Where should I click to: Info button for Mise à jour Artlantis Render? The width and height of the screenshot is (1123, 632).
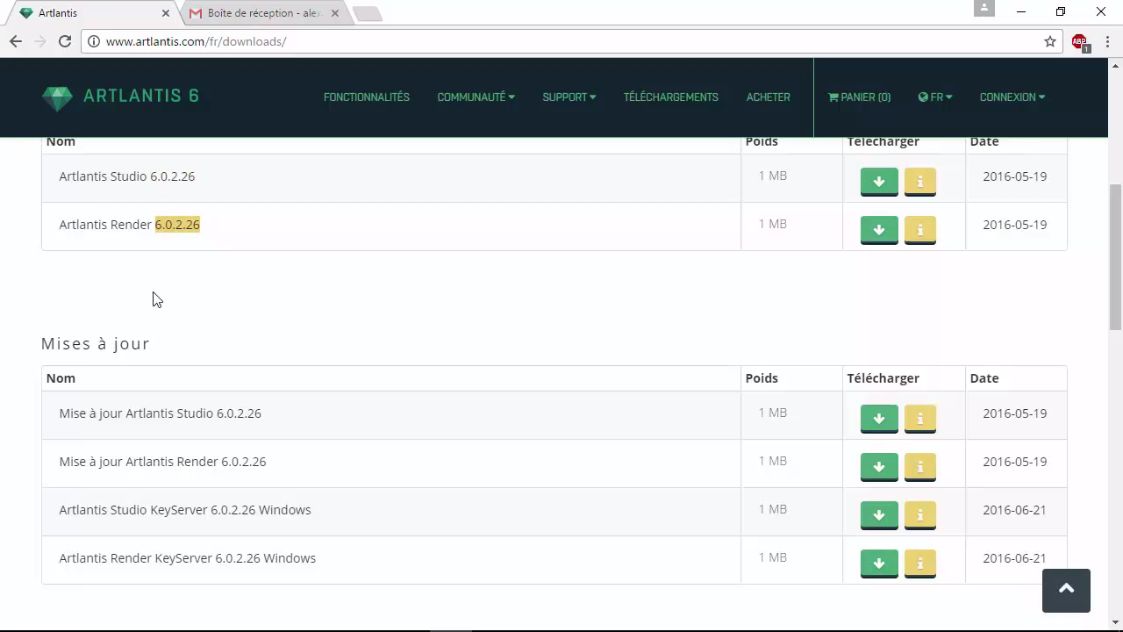tap(920, 466)
